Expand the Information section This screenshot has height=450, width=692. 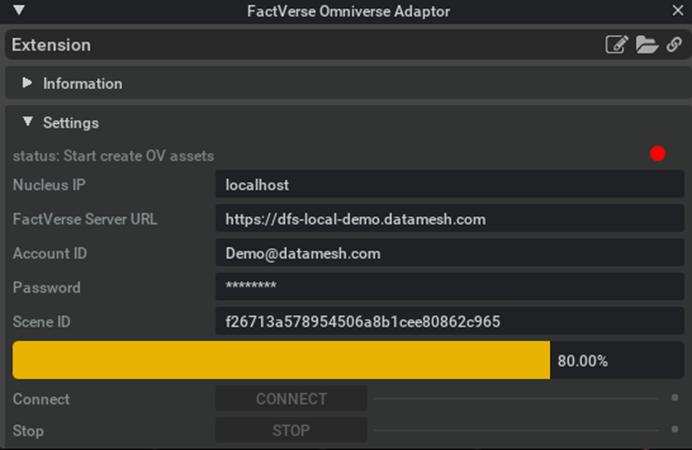tap(27, 82)
